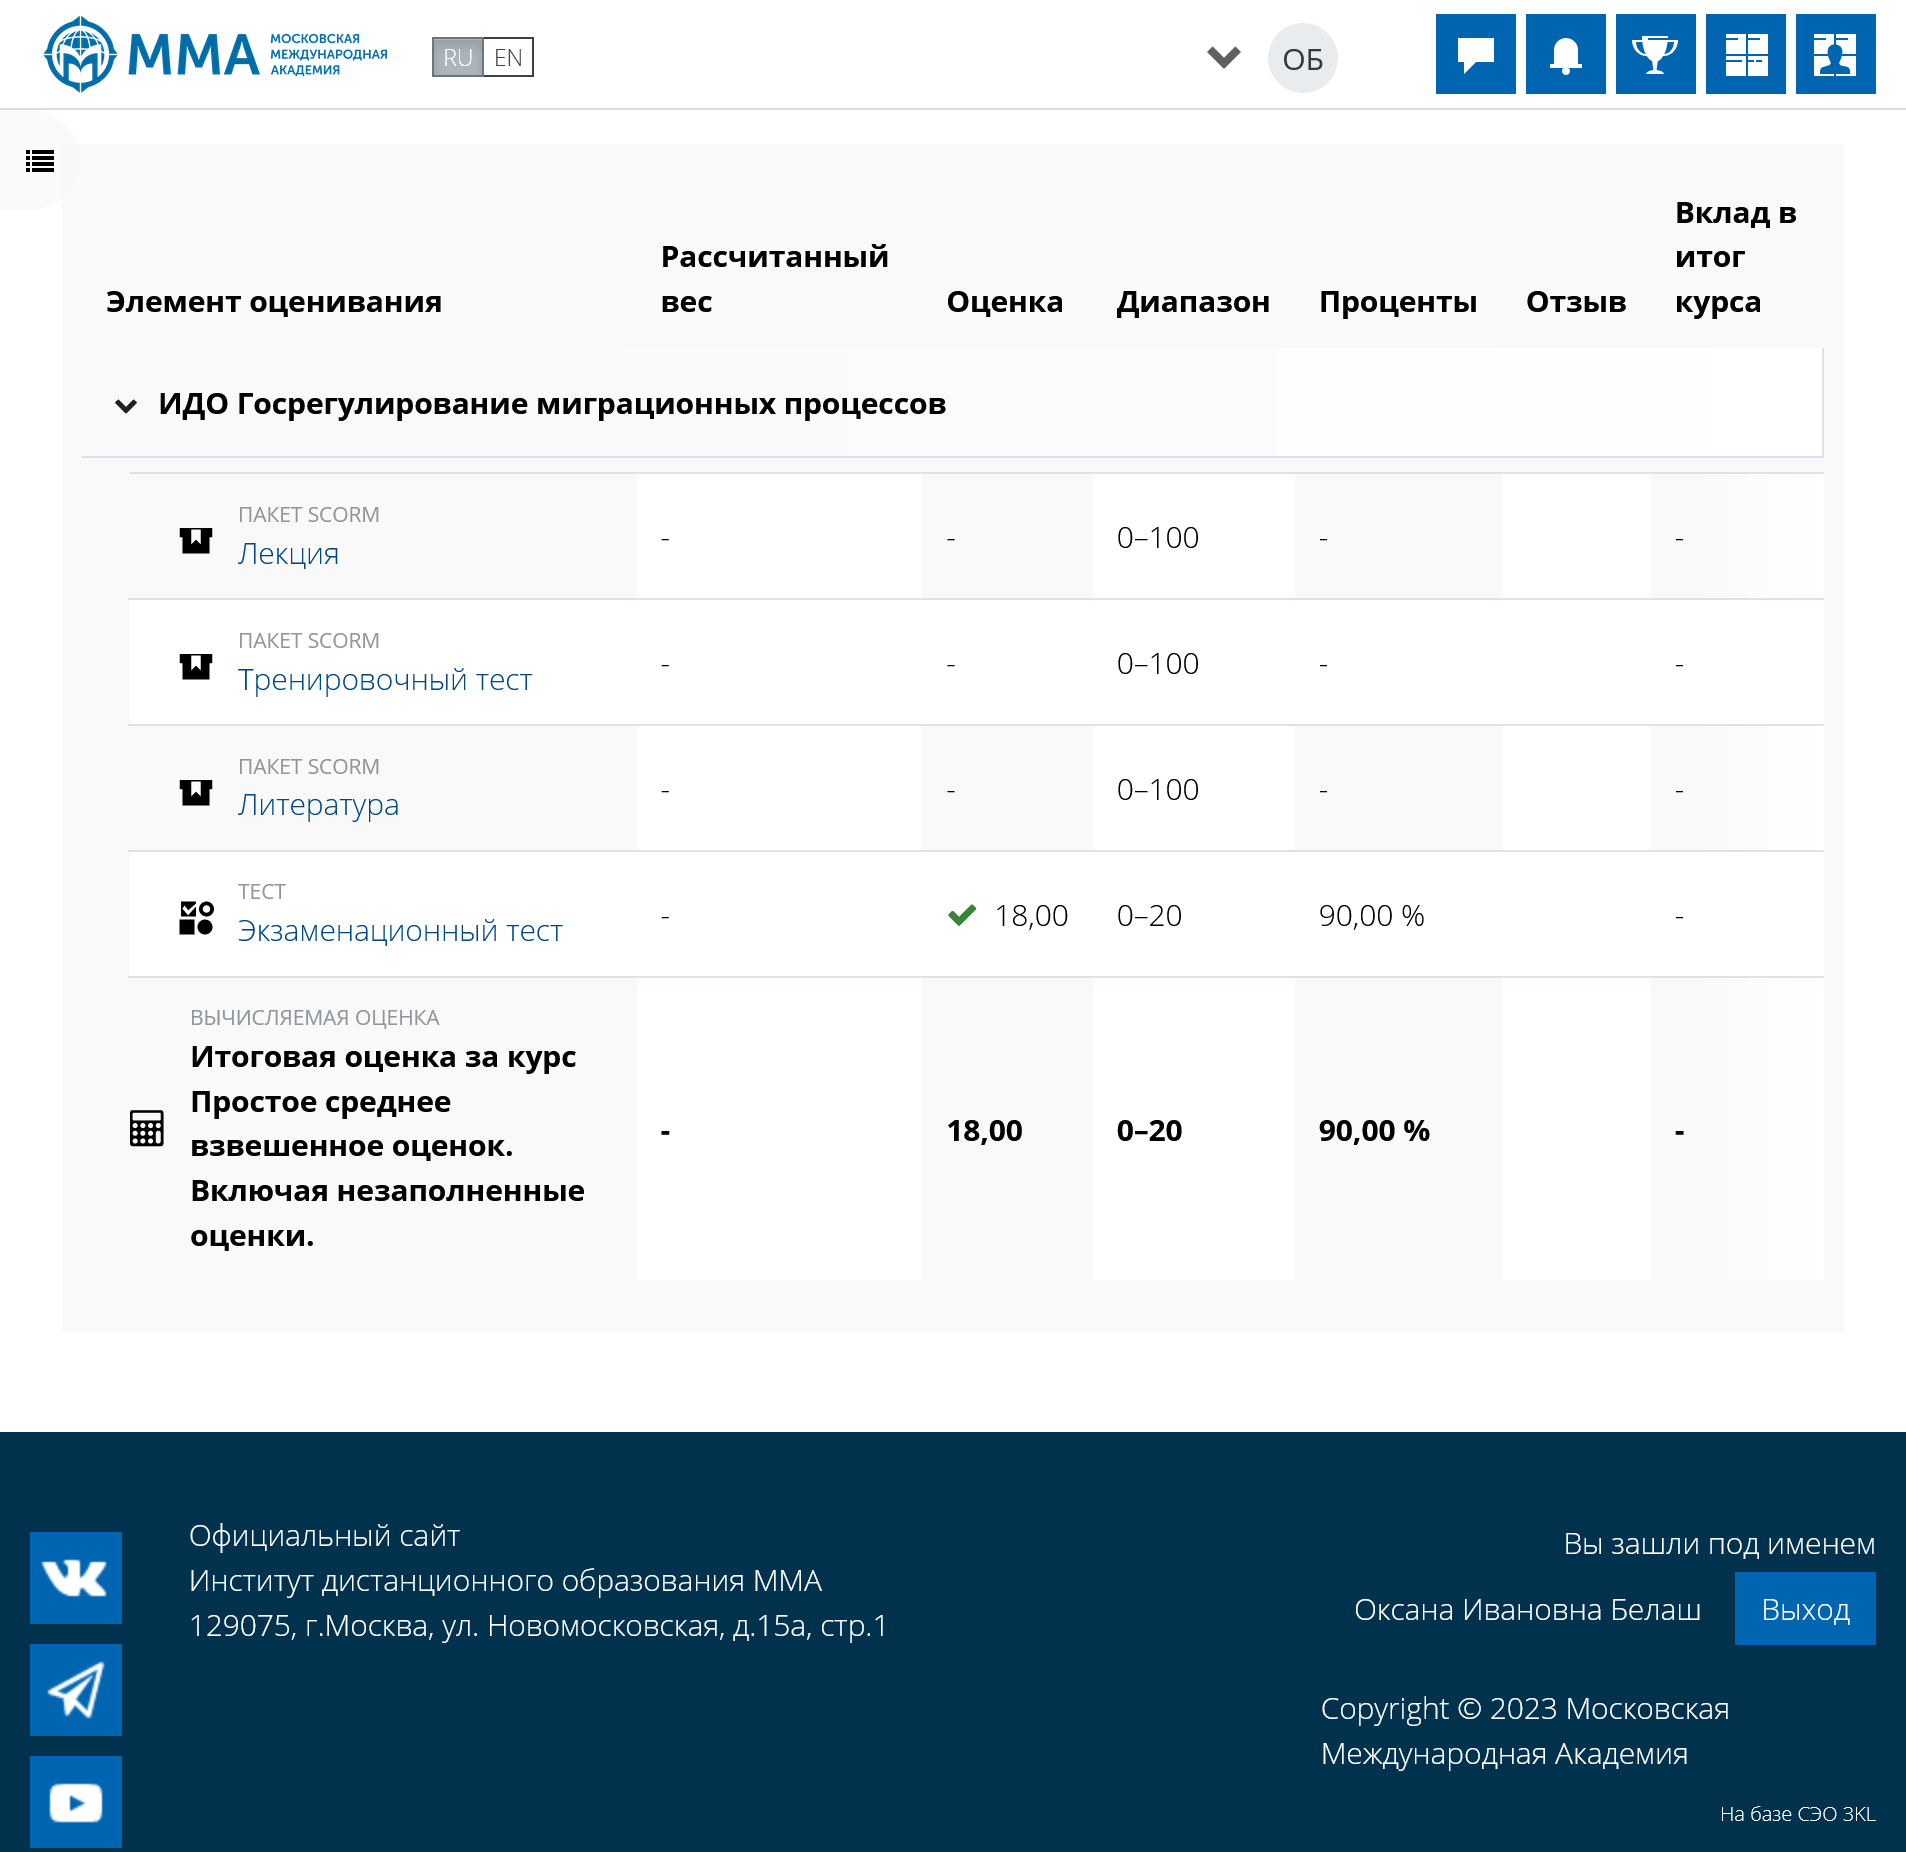Viewport: 1906px width, 1852px height.
Task: Click the Выход logout button
Action: coord(1804,1609)
